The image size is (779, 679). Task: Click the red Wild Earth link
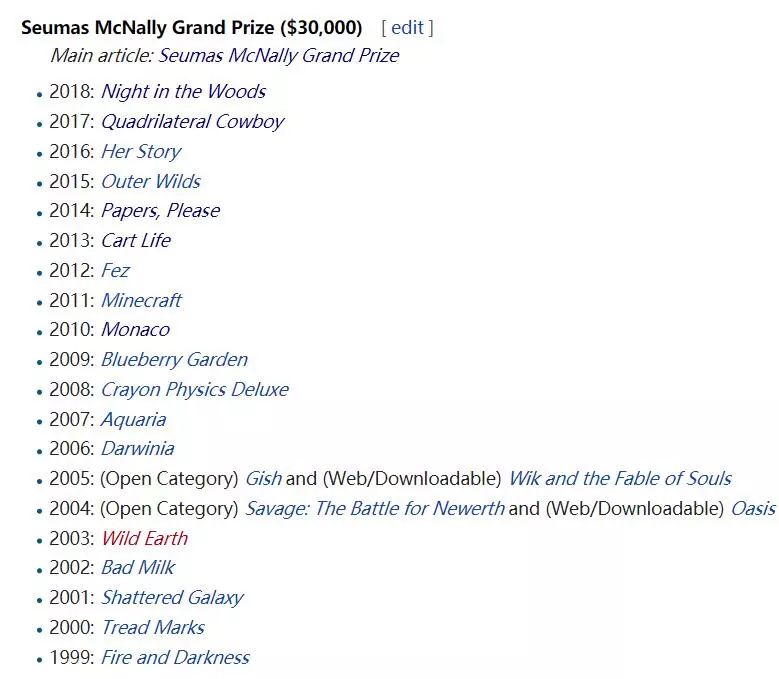(x=145, y=538)
